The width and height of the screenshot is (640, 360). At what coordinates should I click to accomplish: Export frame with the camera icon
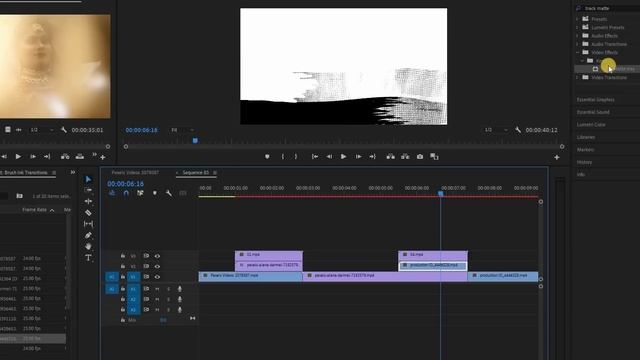[420, 157]
